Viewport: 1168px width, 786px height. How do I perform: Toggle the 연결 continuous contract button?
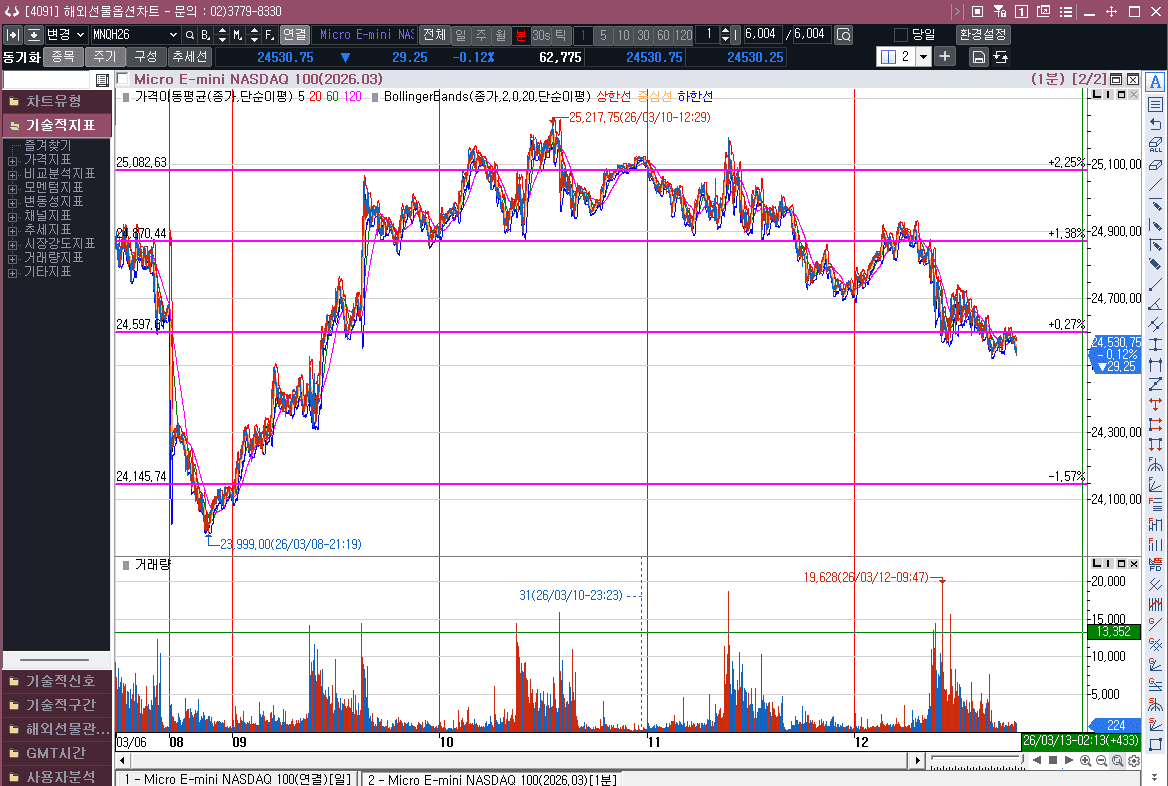click(294, 35)
